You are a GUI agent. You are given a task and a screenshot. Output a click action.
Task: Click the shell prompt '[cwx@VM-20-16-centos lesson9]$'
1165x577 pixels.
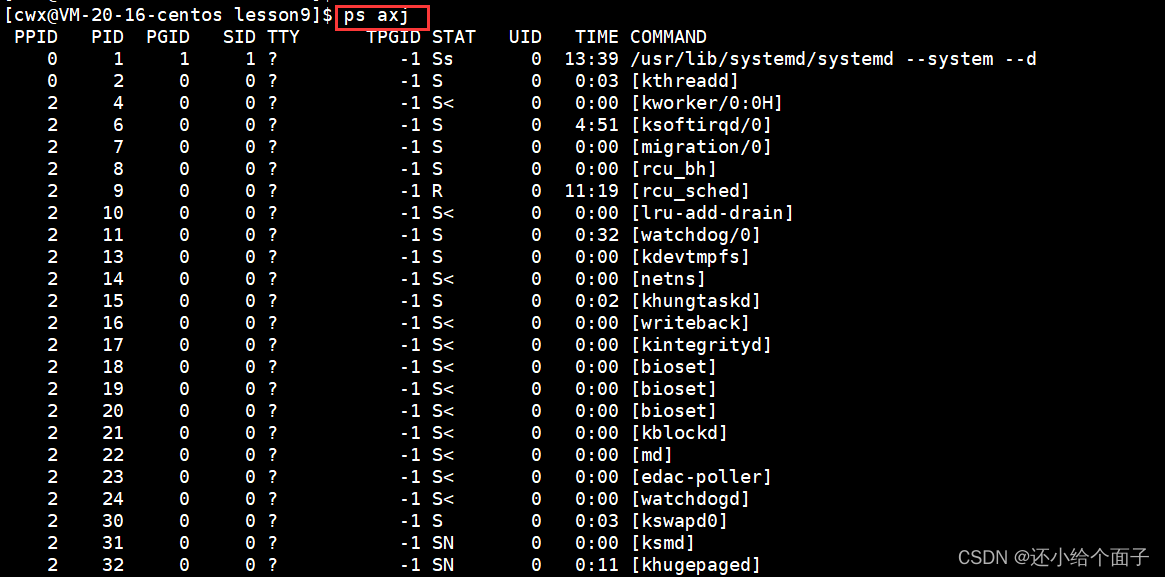pos(168,16)
